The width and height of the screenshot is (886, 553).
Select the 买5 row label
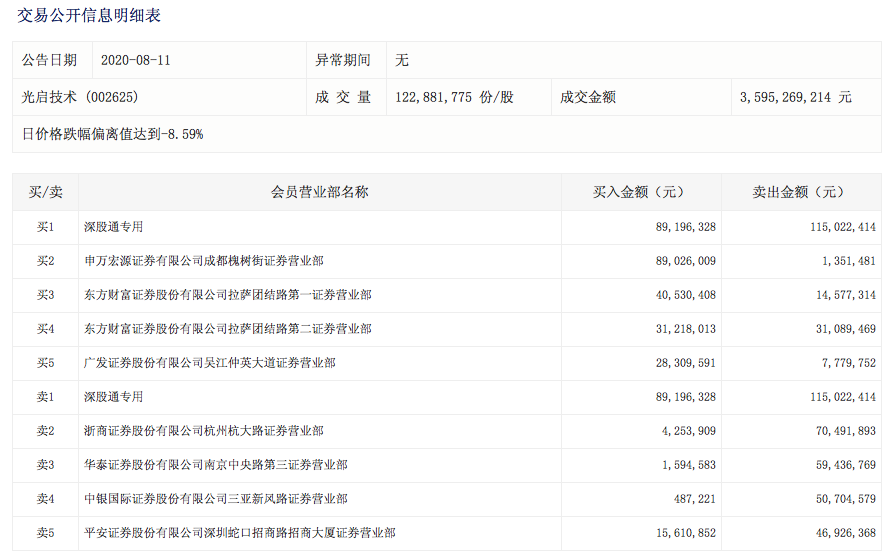click(46, 363)
